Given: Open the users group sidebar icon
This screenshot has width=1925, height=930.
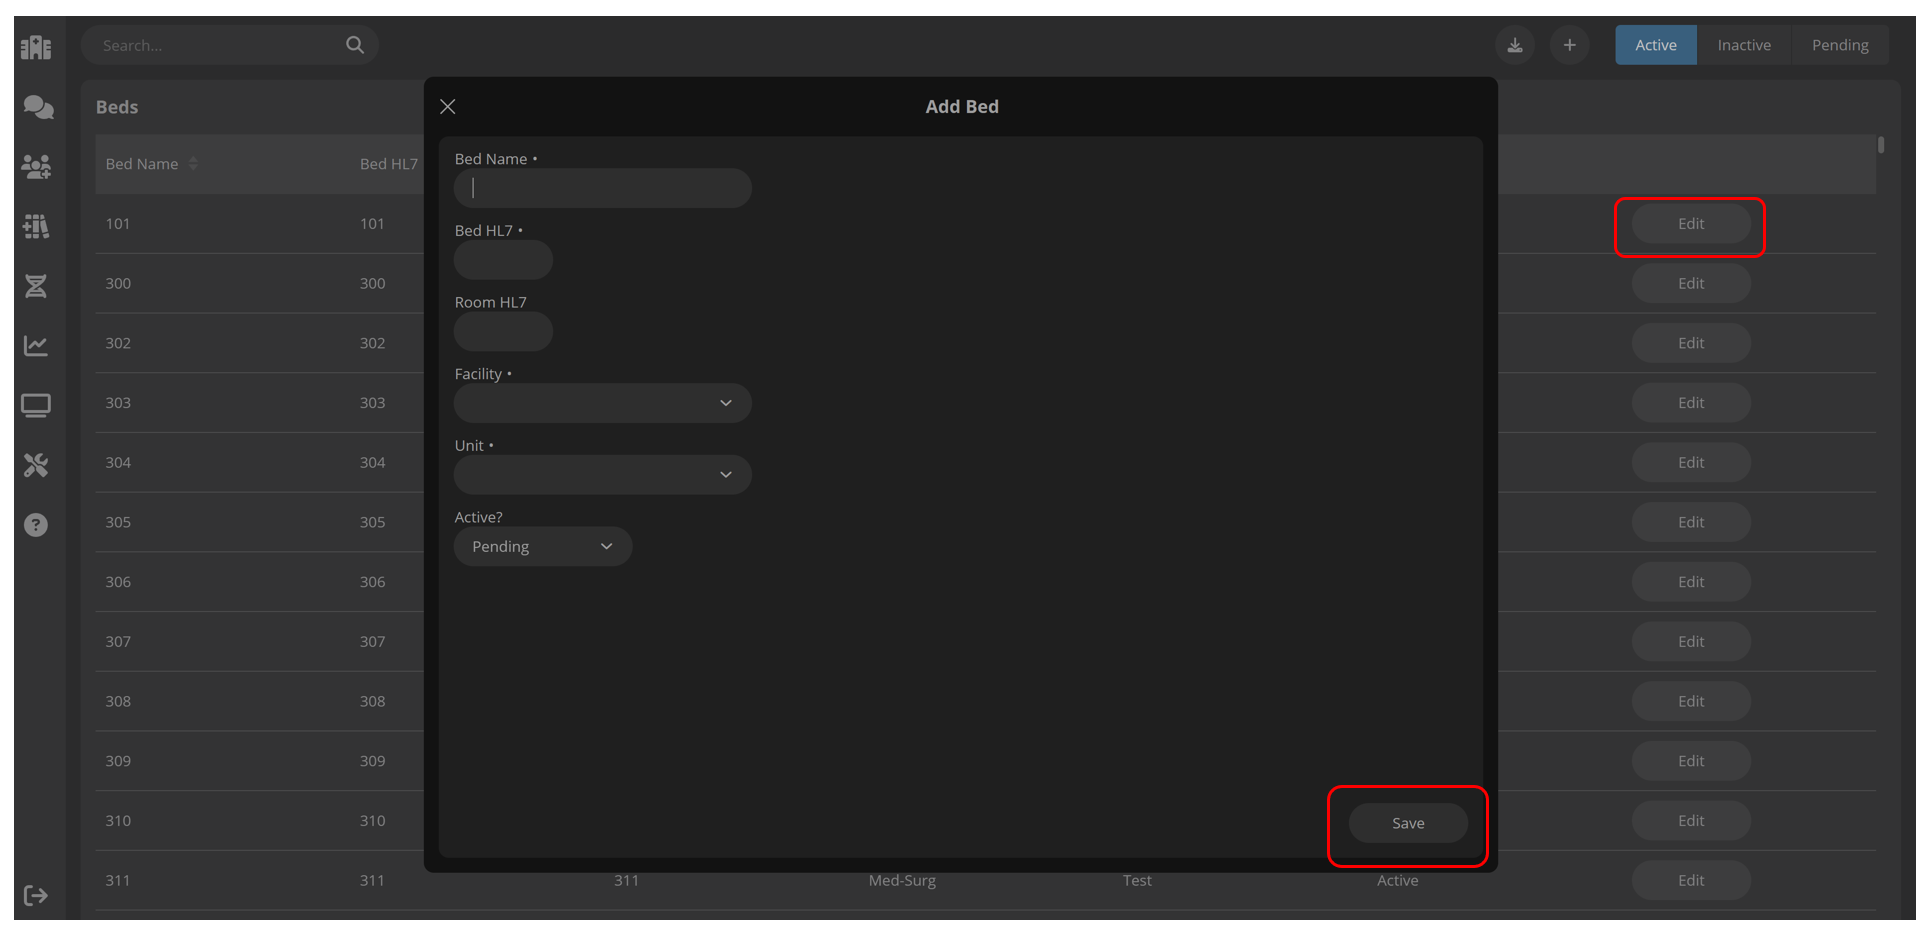Looking at the screenshot, I should (36, 167).
